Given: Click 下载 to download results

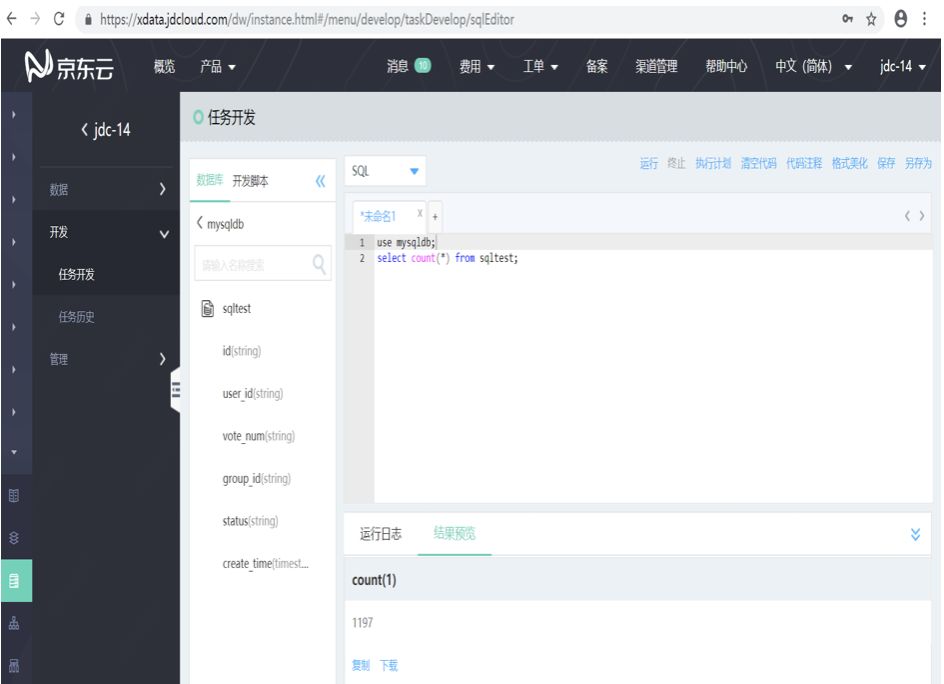Looking at the screenshot, I should [x=389, y=665].
